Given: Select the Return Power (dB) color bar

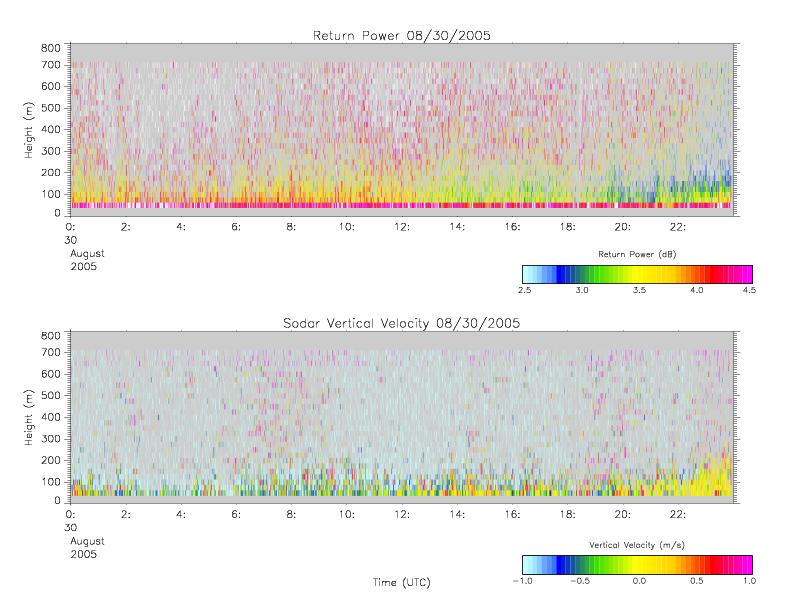Looking at the screenshot, I should (x=637, y=274).
